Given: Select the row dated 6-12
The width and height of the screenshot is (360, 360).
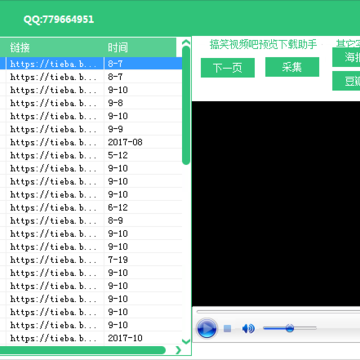Looking at the screenshot, I should 91,208.
